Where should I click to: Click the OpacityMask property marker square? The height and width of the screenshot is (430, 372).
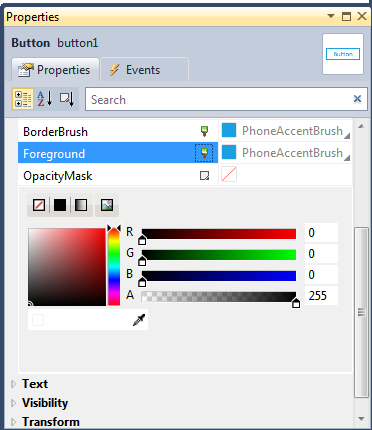click(x=204, y=176)
